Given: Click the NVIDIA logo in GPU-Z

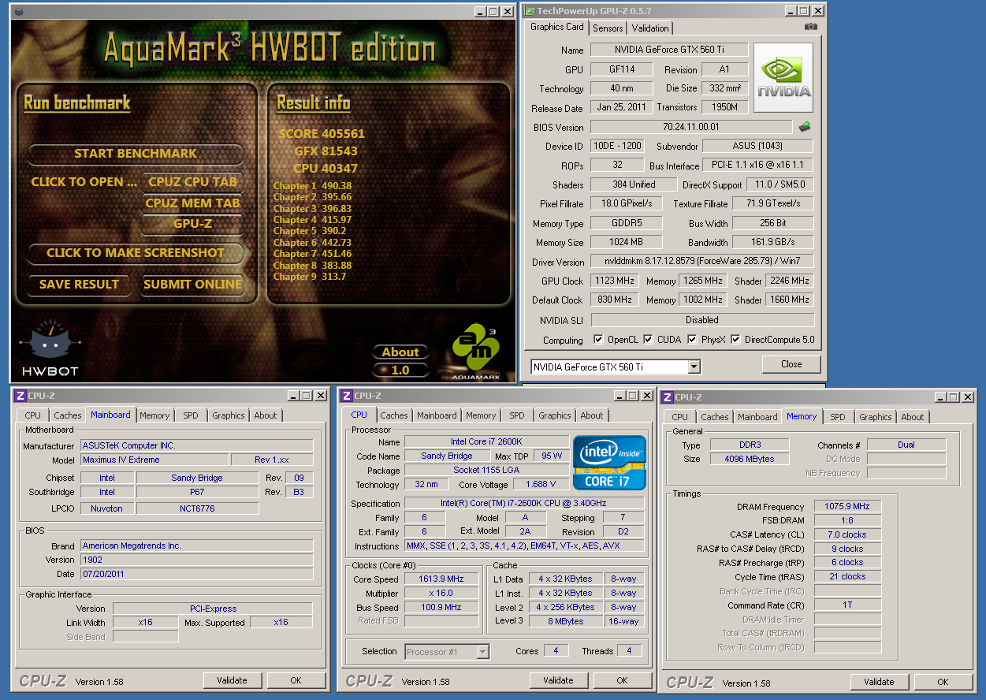Looking at the screenshot, I should [783, 77].
